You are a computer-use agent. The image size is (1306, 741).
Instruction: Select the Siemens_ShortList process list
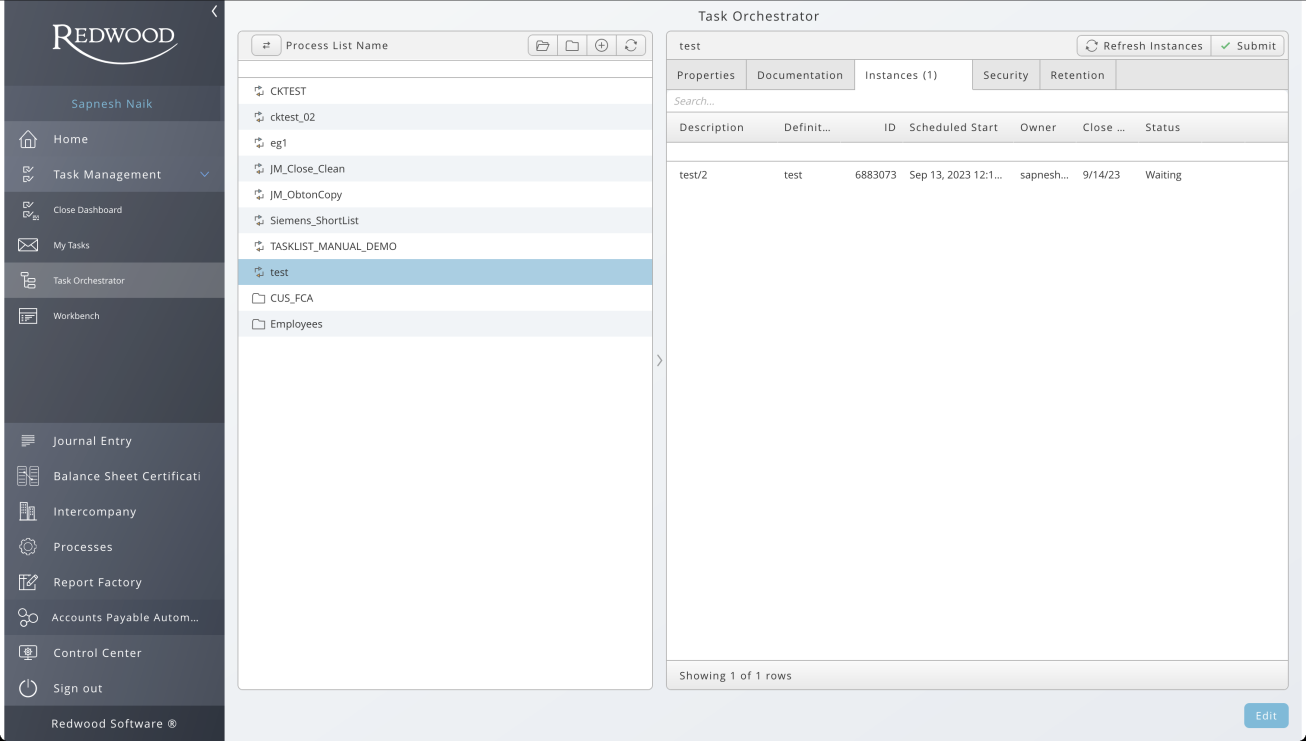pyautogui.click(x=445, y=221)
